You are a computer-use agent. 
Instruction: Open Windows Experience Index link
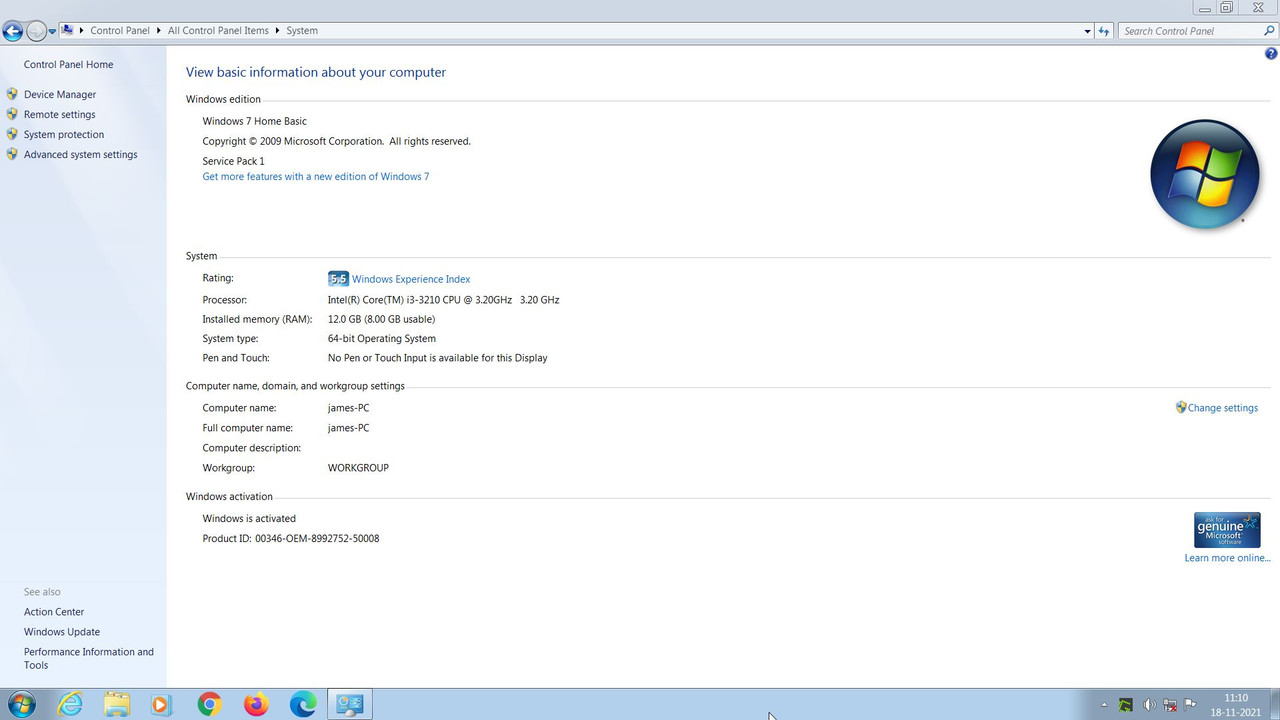[x=411, y=280]
